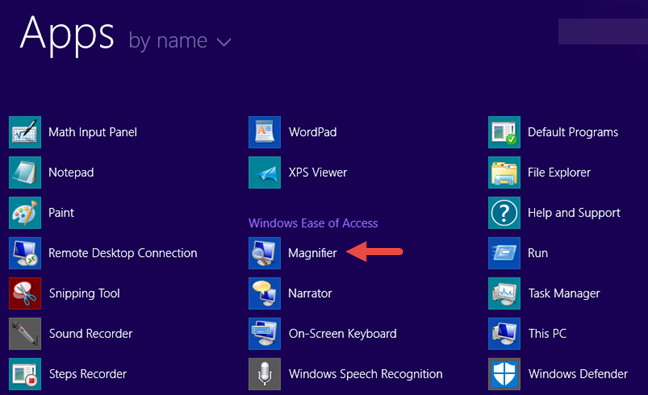Select the 'Narrator' app name

[310, 293]
